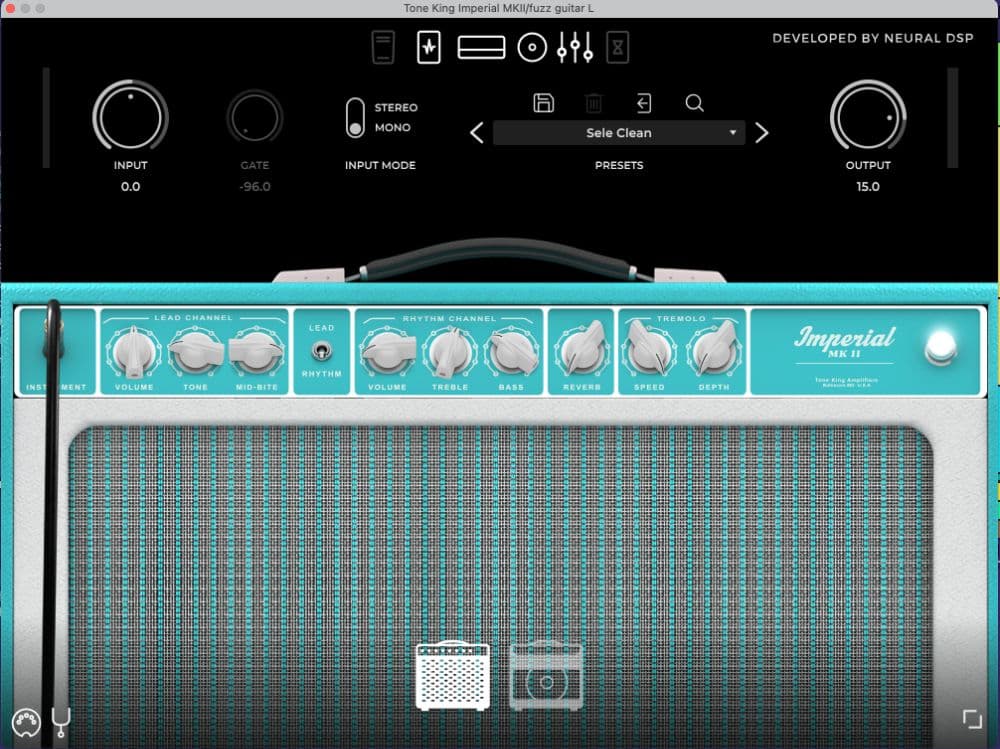Open MIDI settings connector icon
1000x749 pixels.
coord(26,723)
